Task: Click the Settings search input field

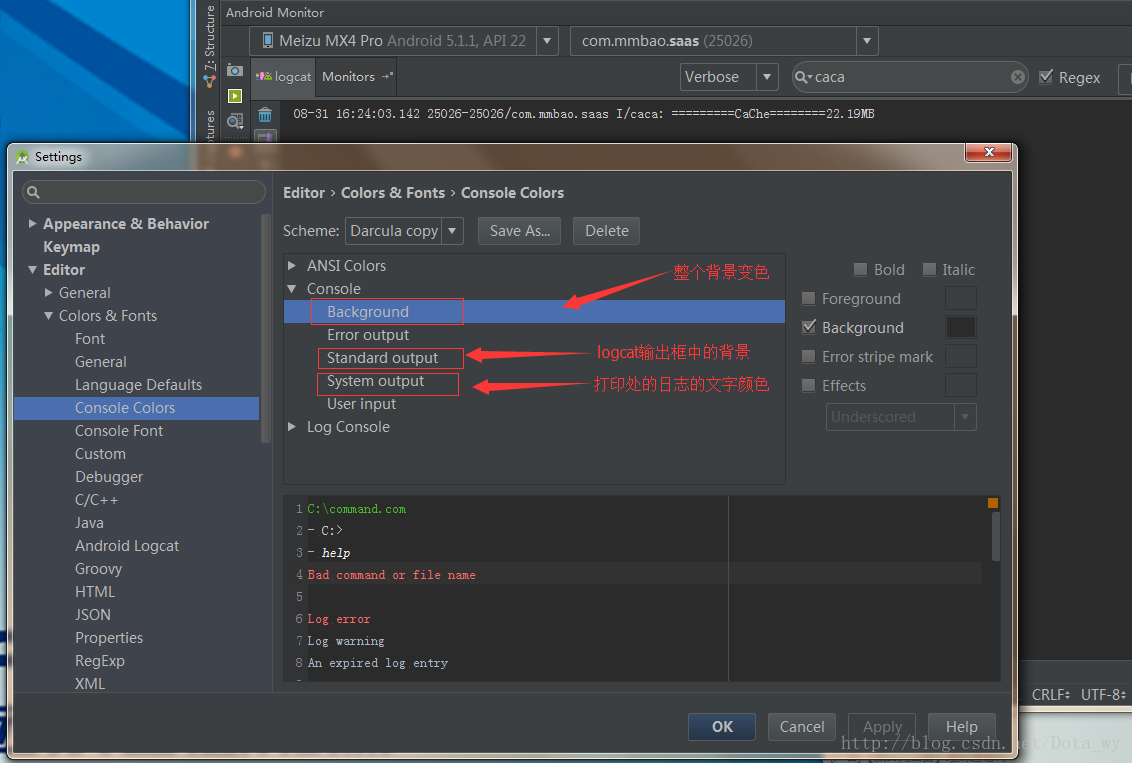Action: pyautogui.click(x=144, y=192)
